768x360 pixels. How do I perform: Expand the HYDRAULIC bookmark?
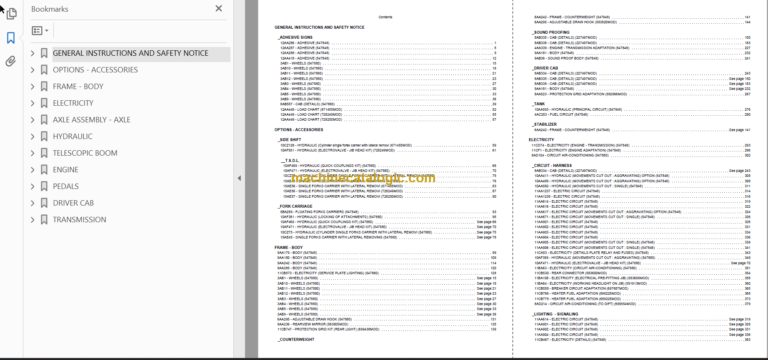point(33,137)
